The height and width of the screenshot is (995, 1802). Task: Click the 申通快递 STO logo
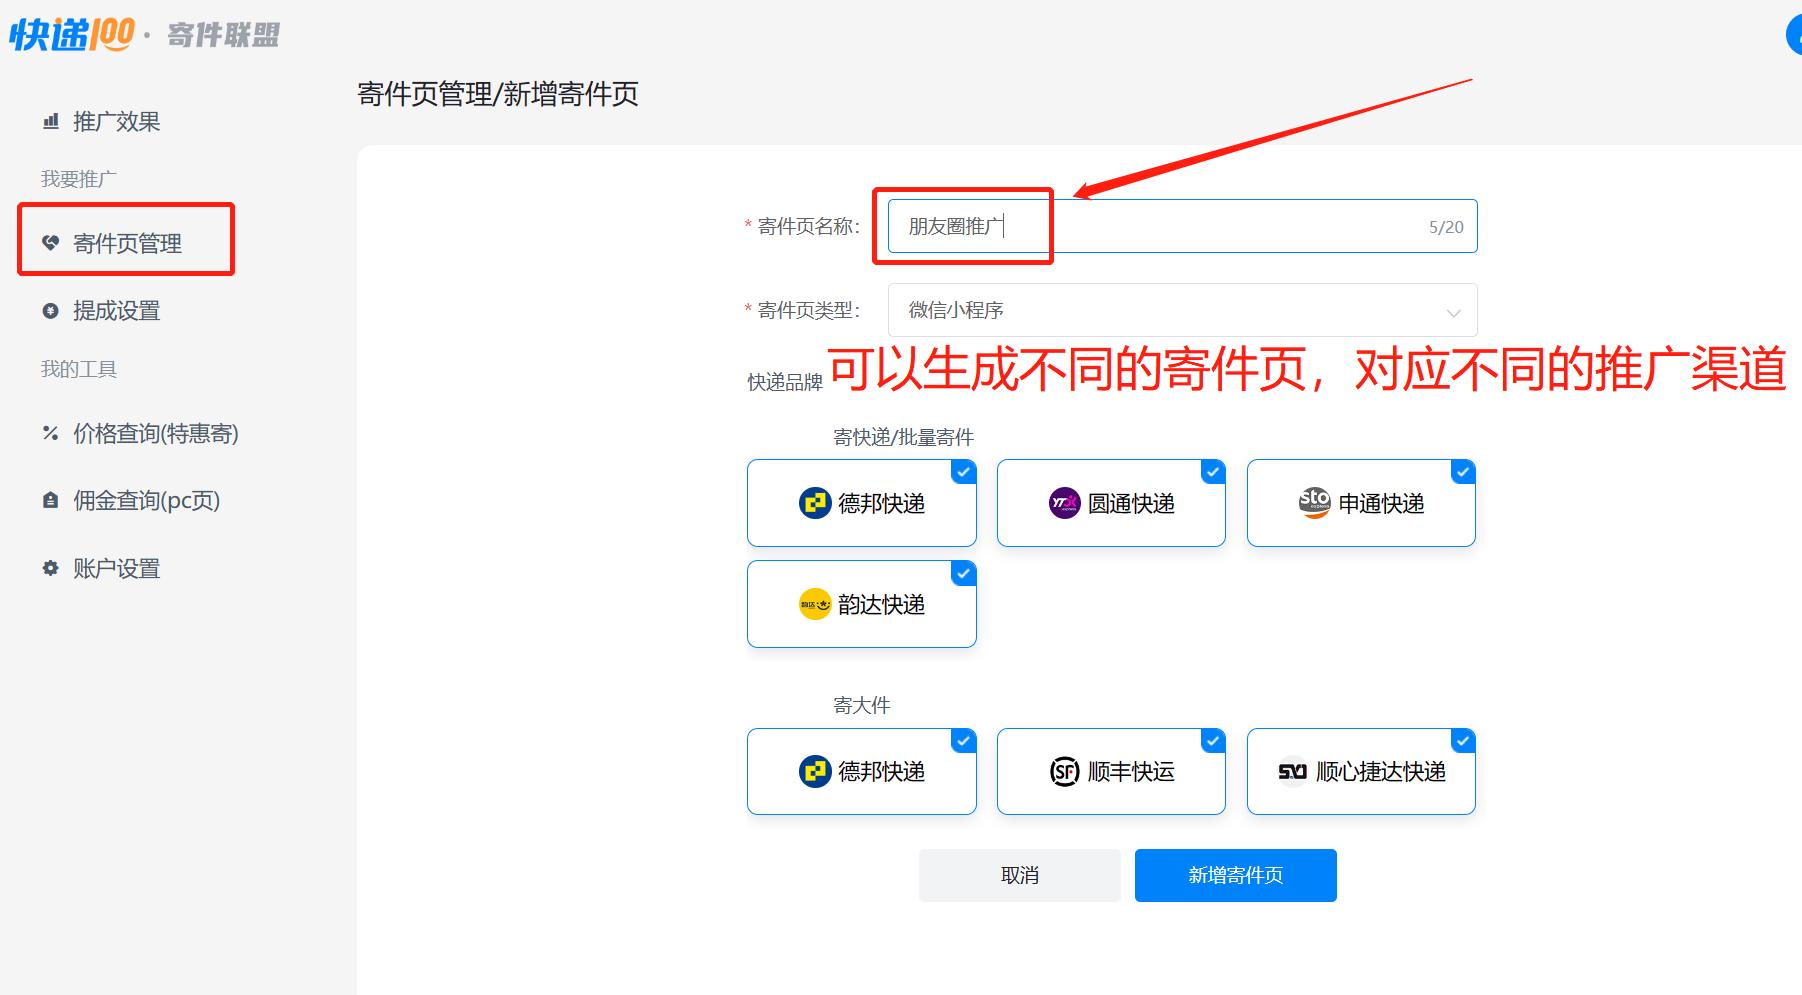tap(1315, 503)
